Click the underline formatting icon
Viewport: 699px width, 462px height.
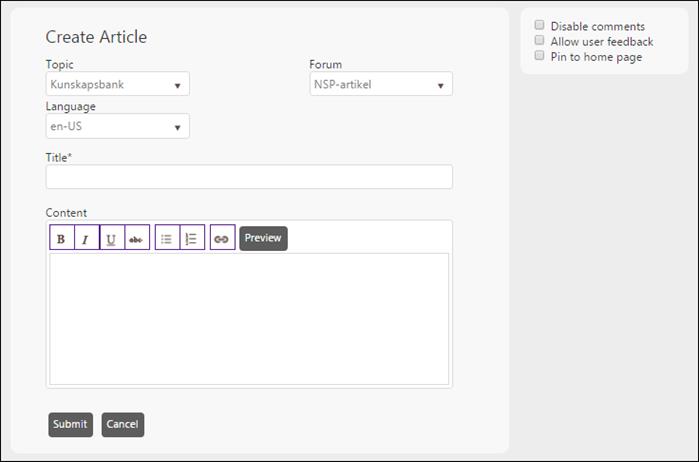pos(111,239)
